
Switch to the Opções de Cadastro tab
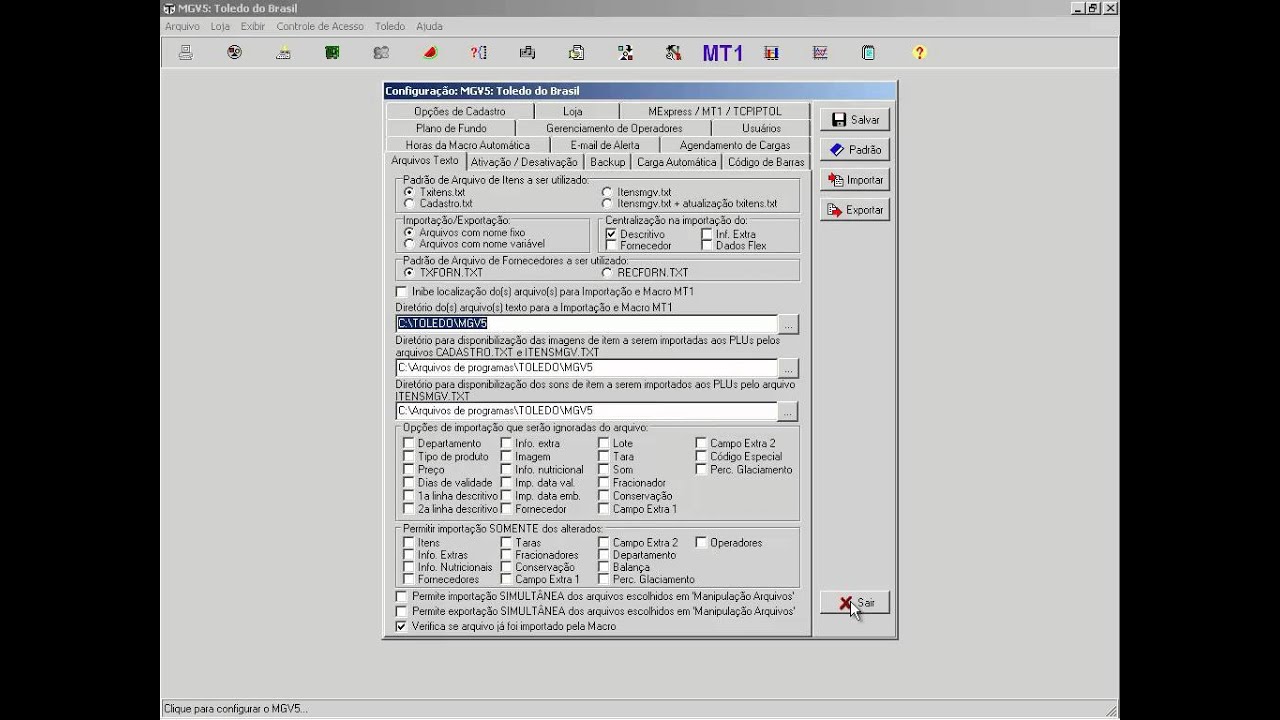[460, 111]
